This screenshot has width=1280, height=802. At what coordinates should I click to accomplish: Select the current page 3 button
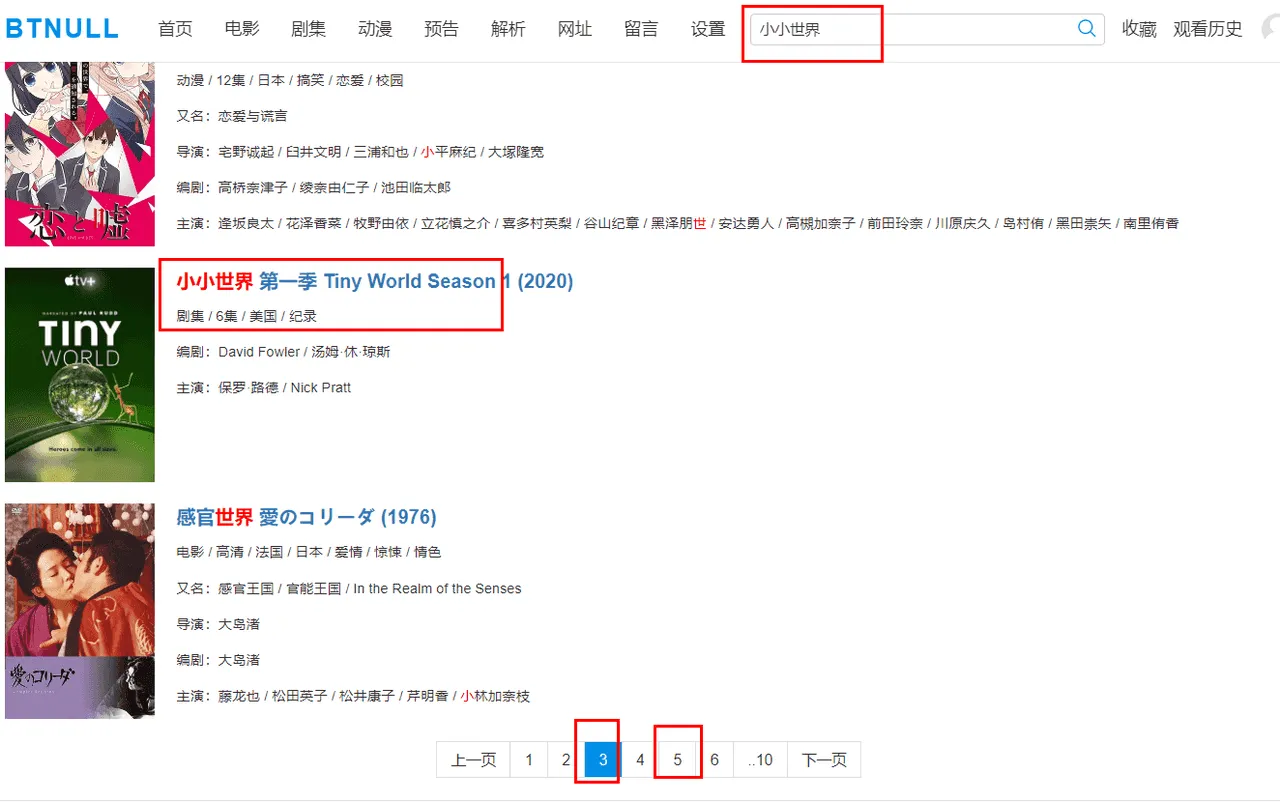coord(603,760)
